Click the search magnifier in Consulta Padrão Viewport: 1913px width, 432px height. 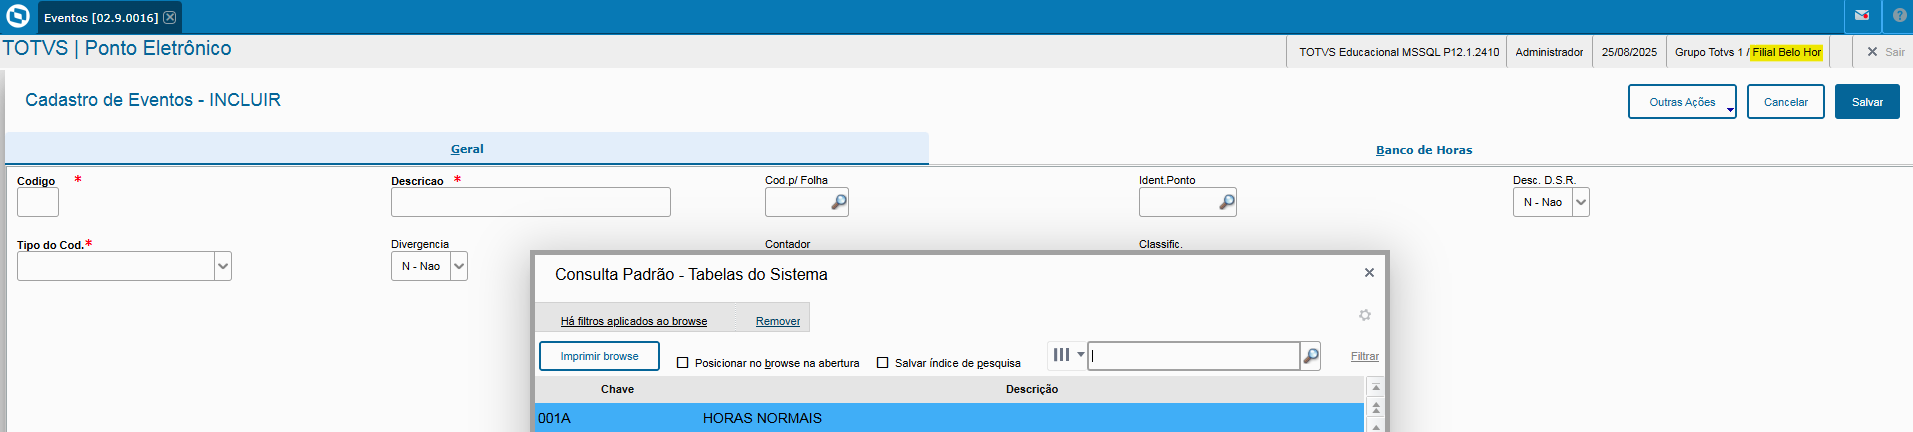pos(1310,356)
